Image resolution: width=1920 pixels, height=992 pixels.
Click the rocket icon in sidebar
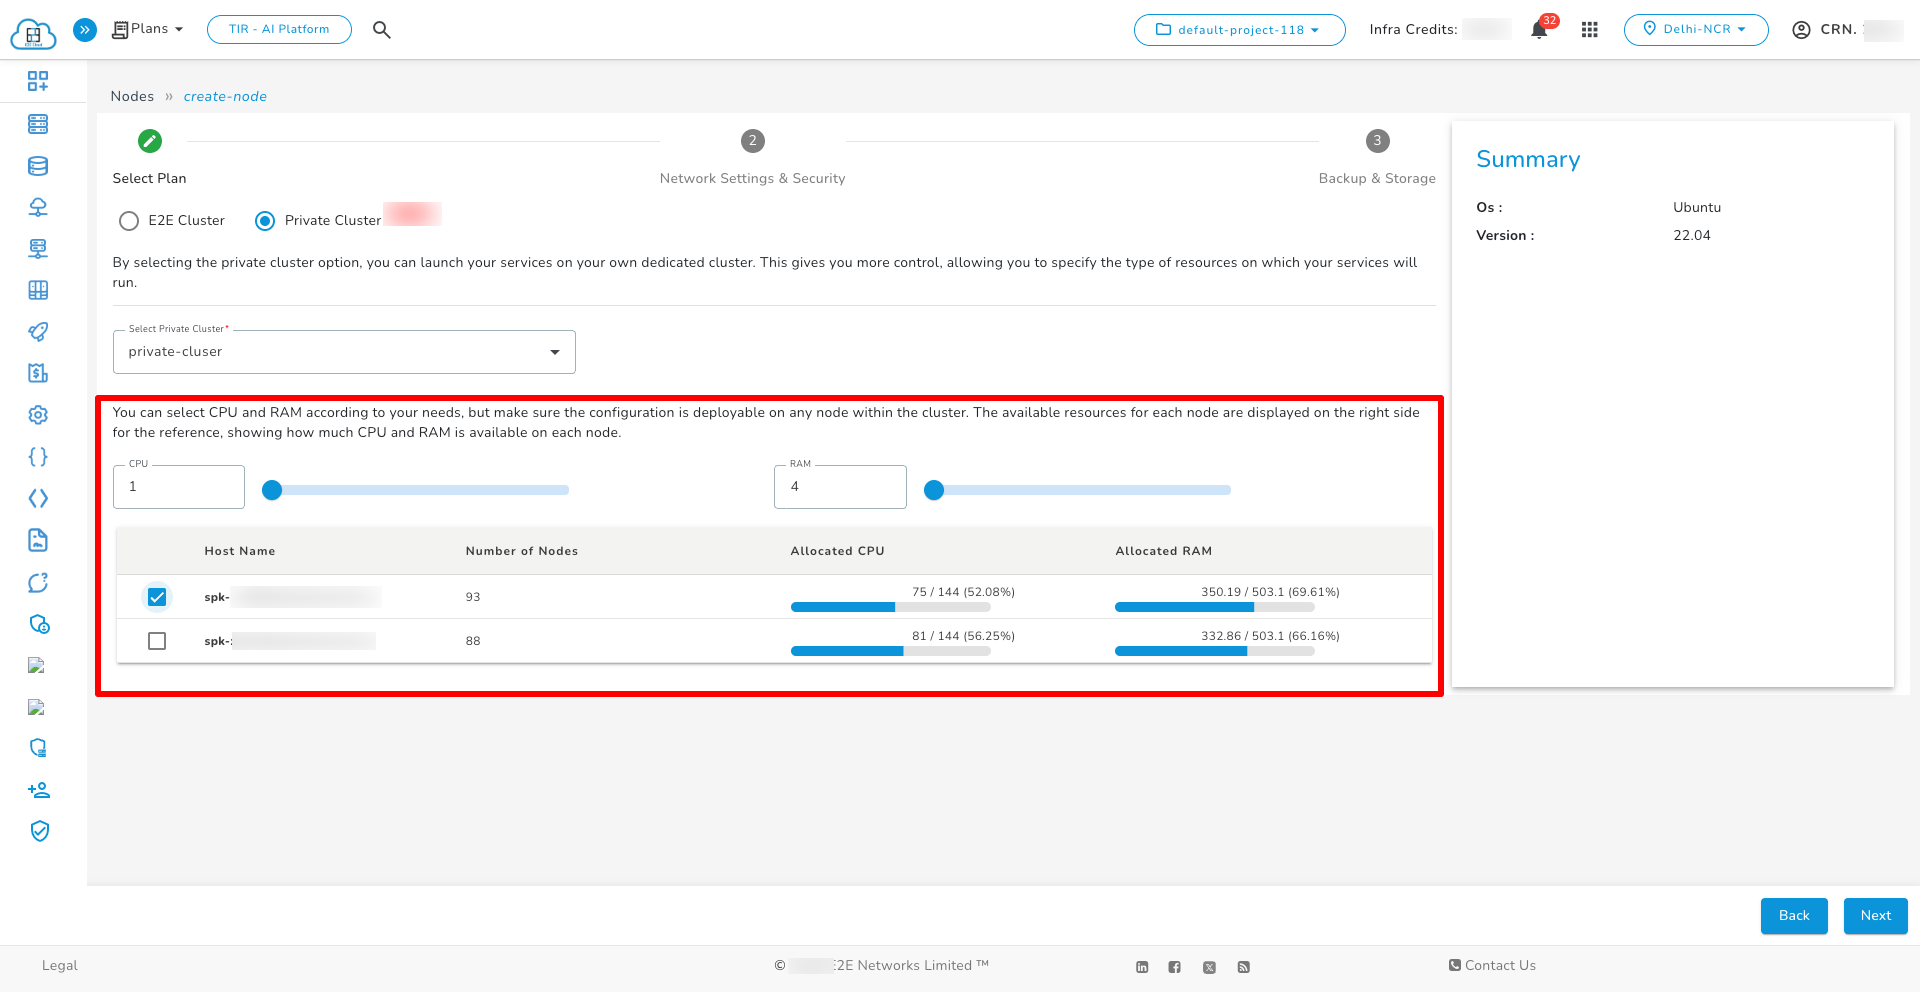click(38, 332)
